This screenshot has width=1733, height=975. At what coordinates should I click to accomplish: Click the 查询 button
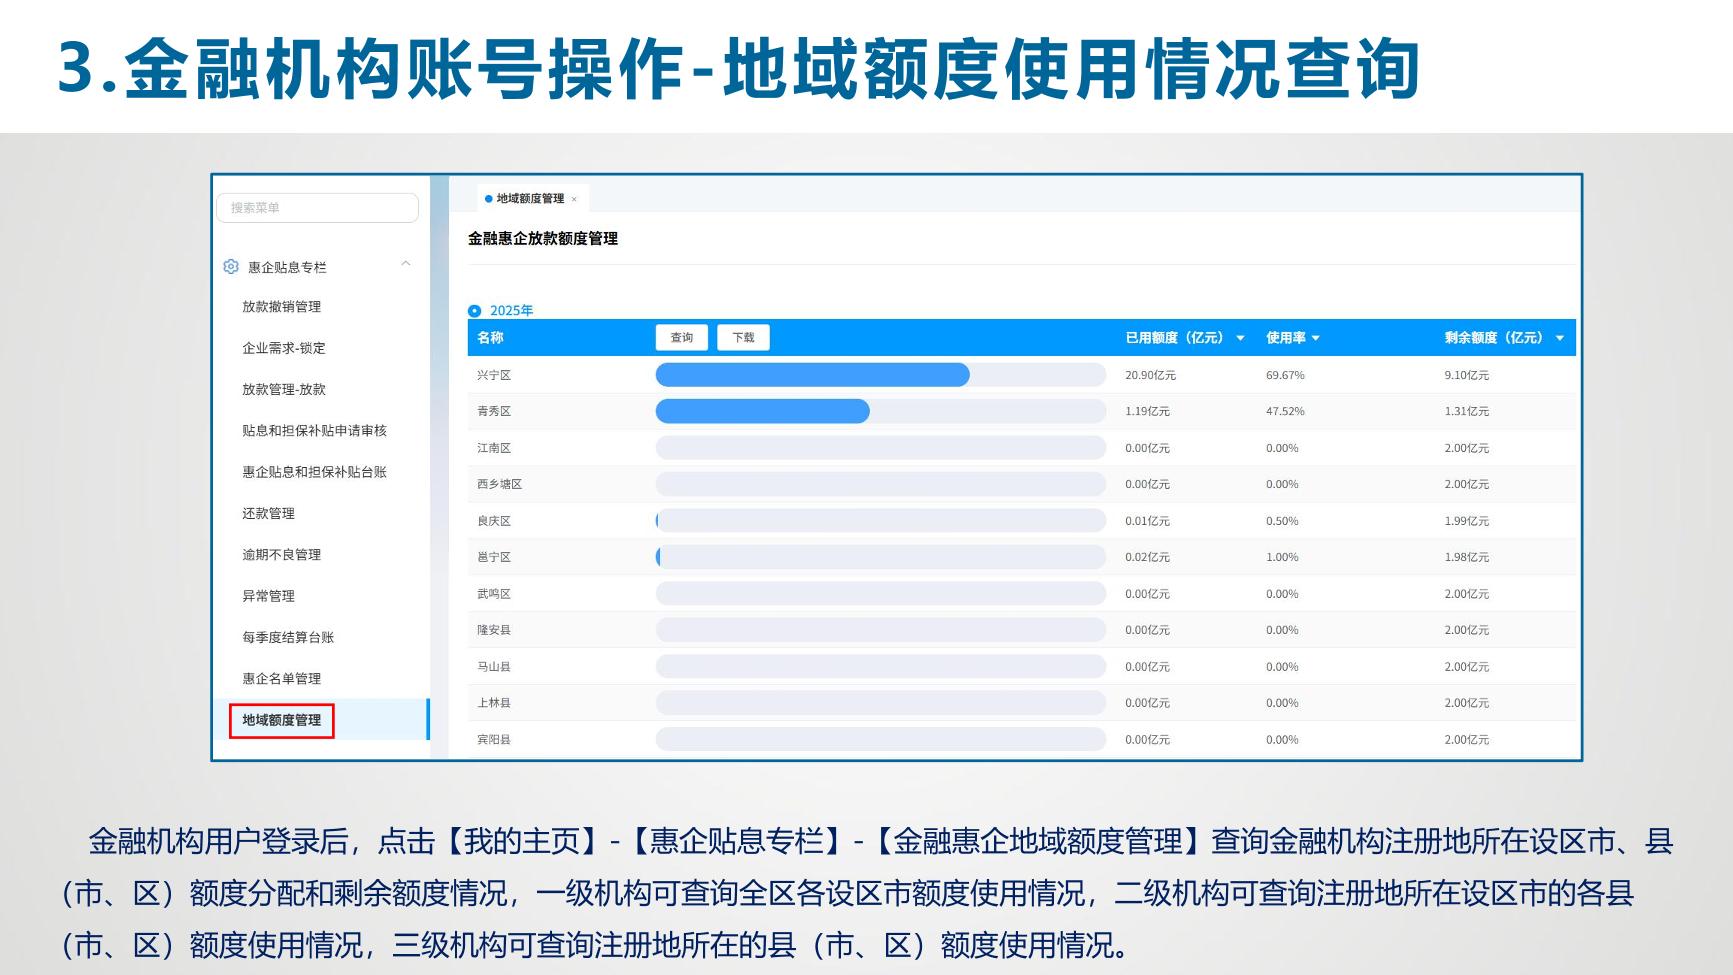(x=681, y=338)
